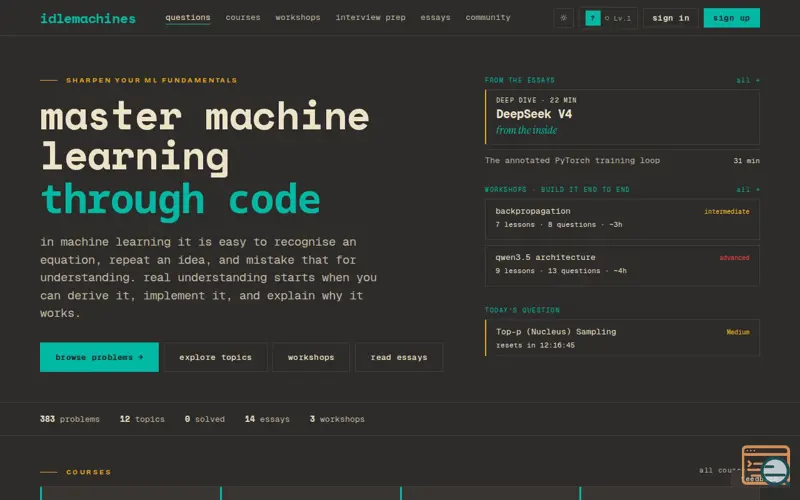Open essays in the top navigation

[435, 17]
